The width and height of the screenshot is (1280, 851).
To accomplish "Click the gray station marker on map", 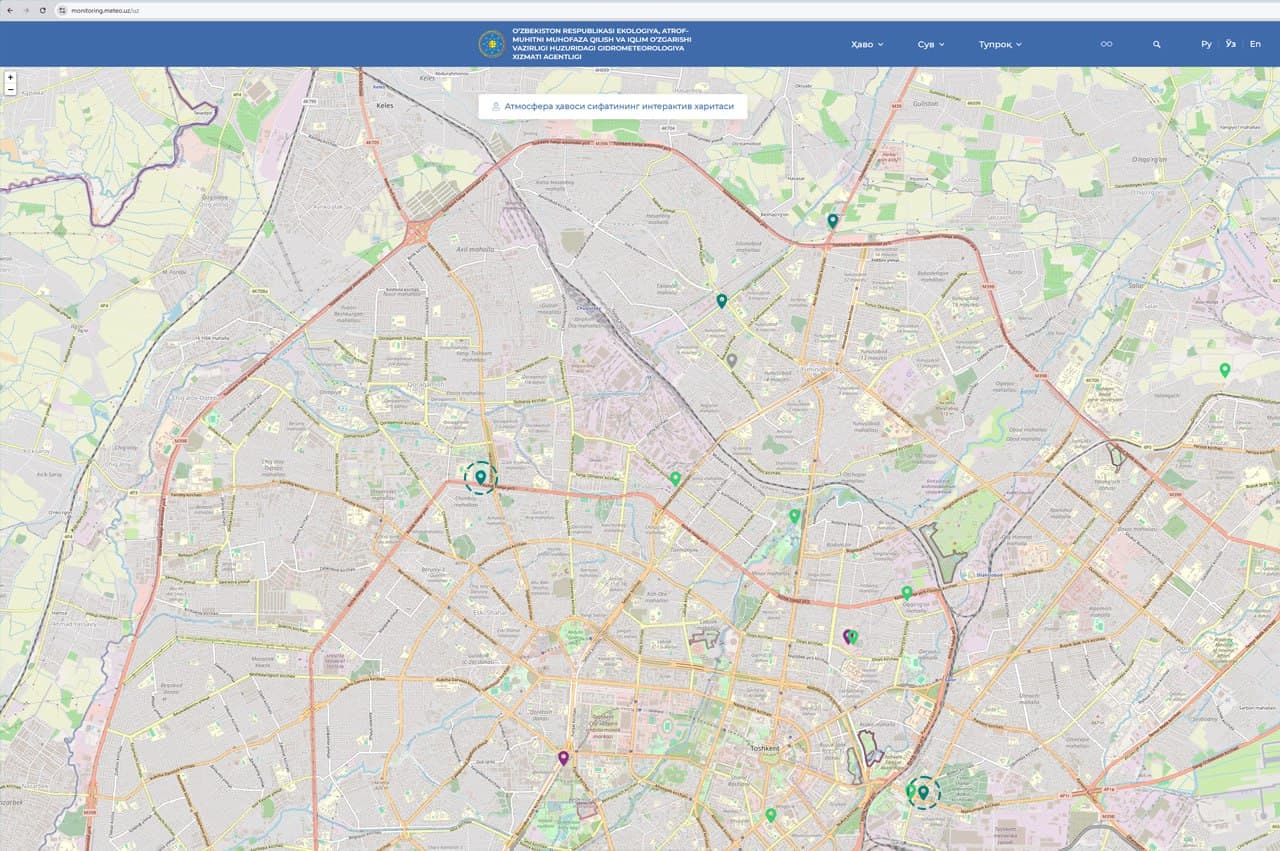I will (732, 359).
